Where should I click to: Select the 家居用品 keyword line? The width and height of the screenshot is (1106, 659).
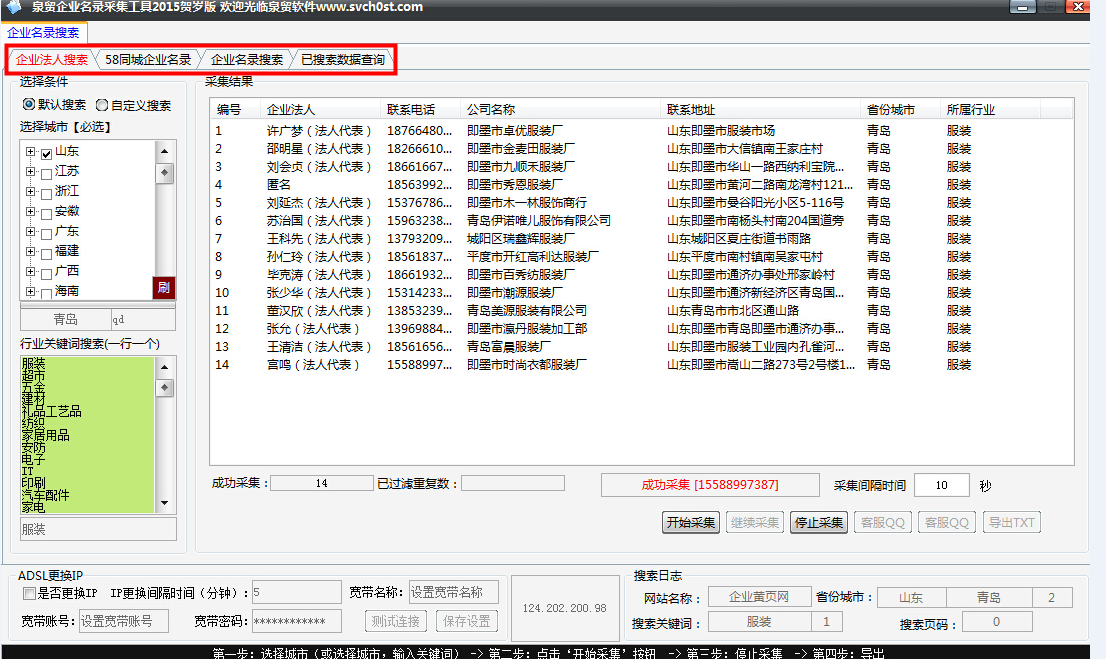coord(46,435)
